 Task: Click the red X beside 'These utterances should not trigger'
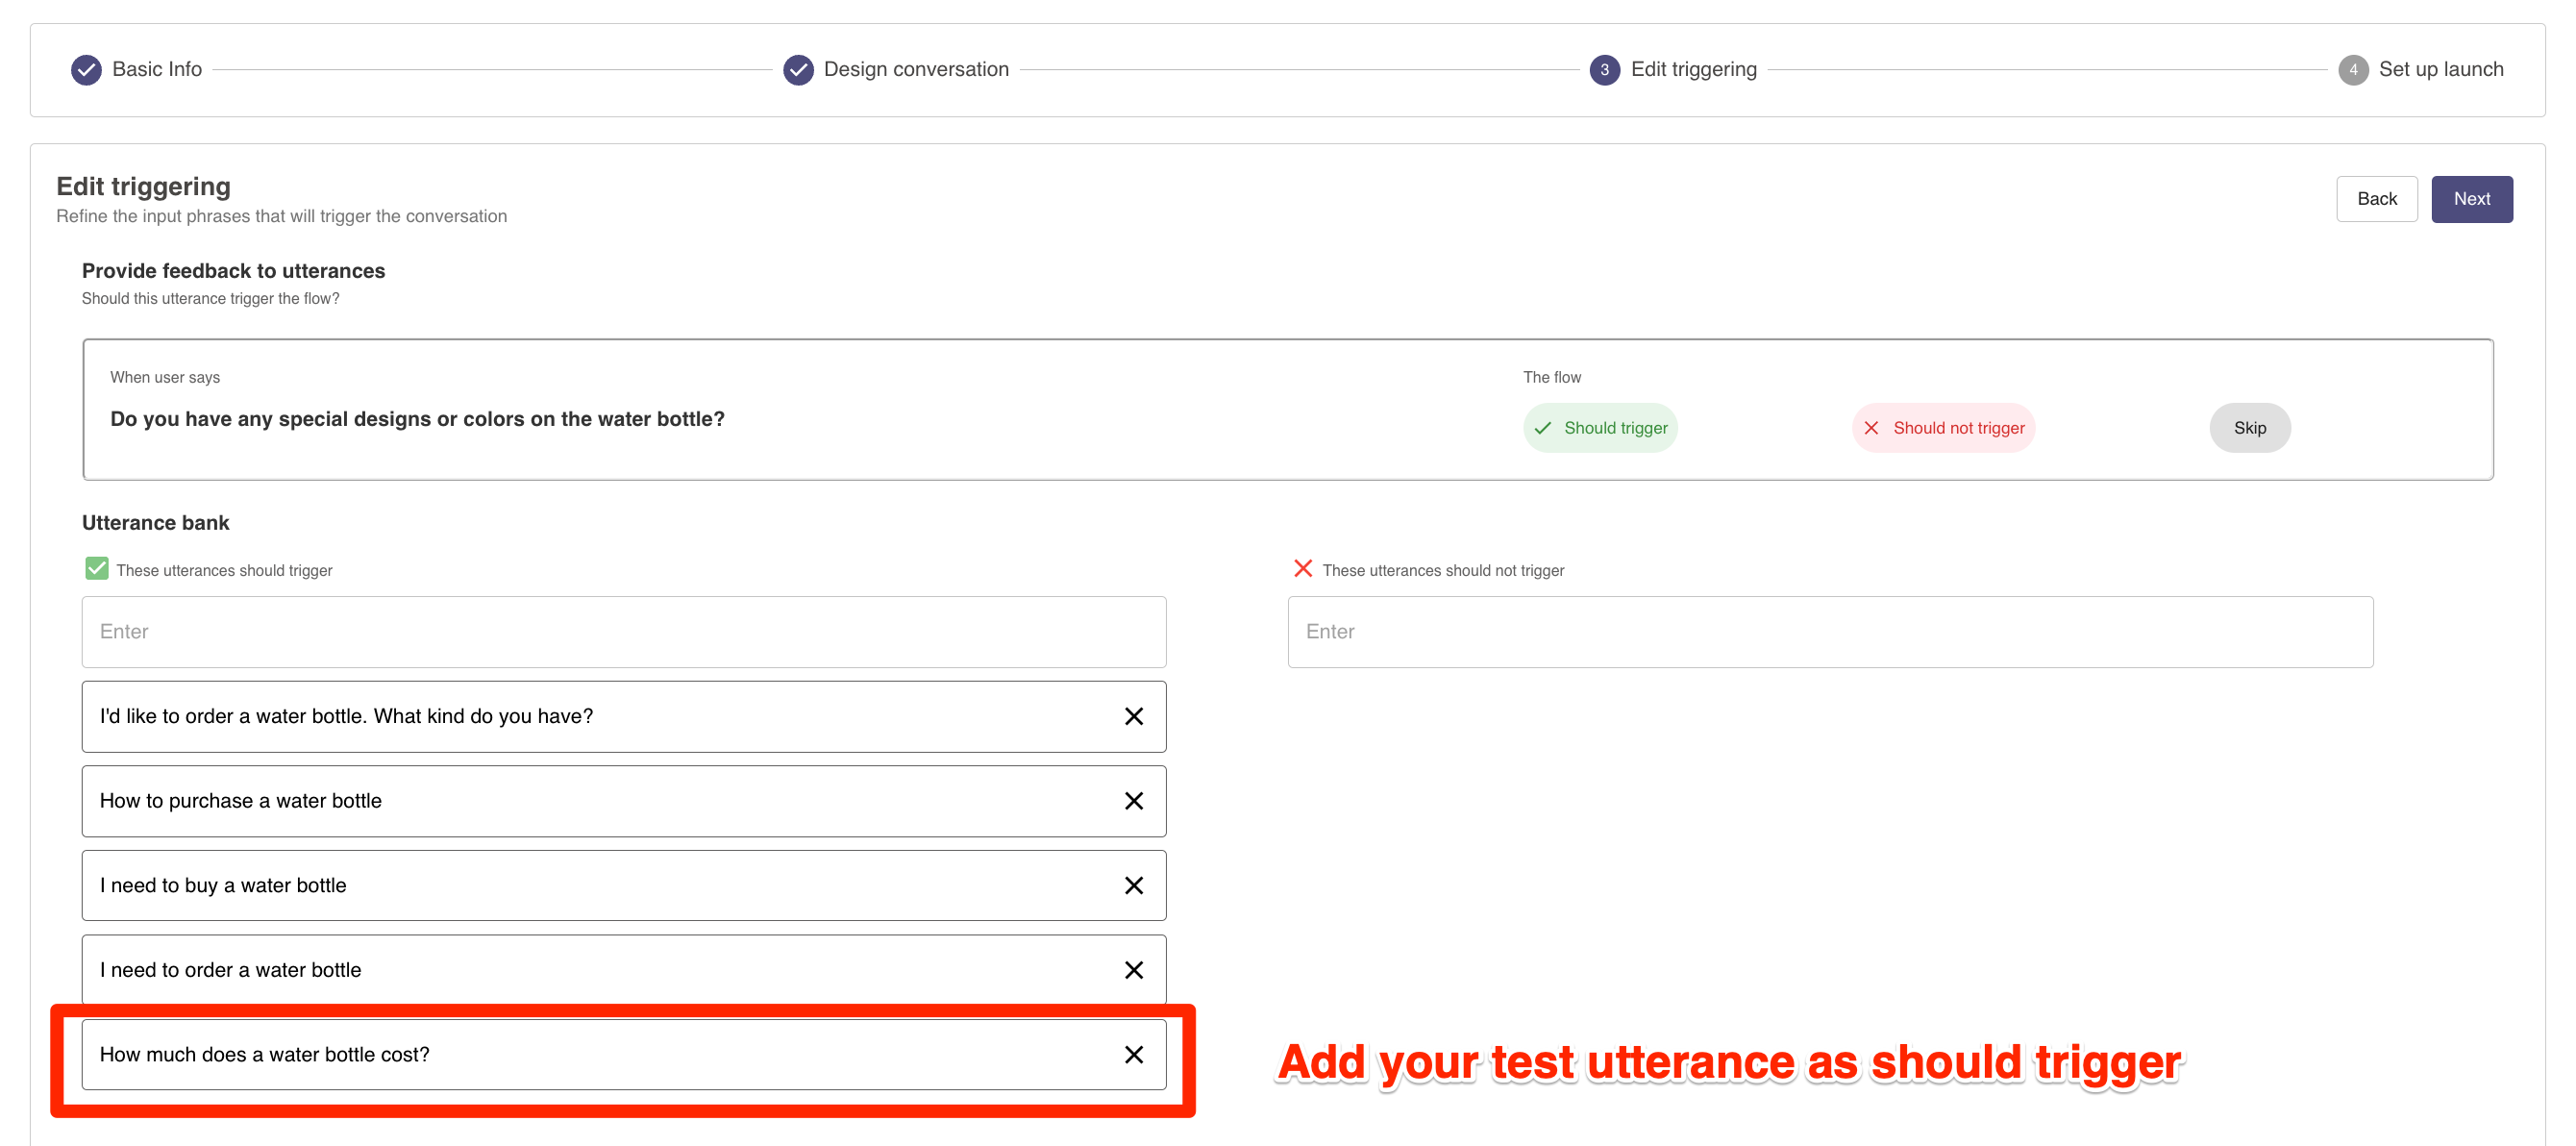[x=1302, y=569]
